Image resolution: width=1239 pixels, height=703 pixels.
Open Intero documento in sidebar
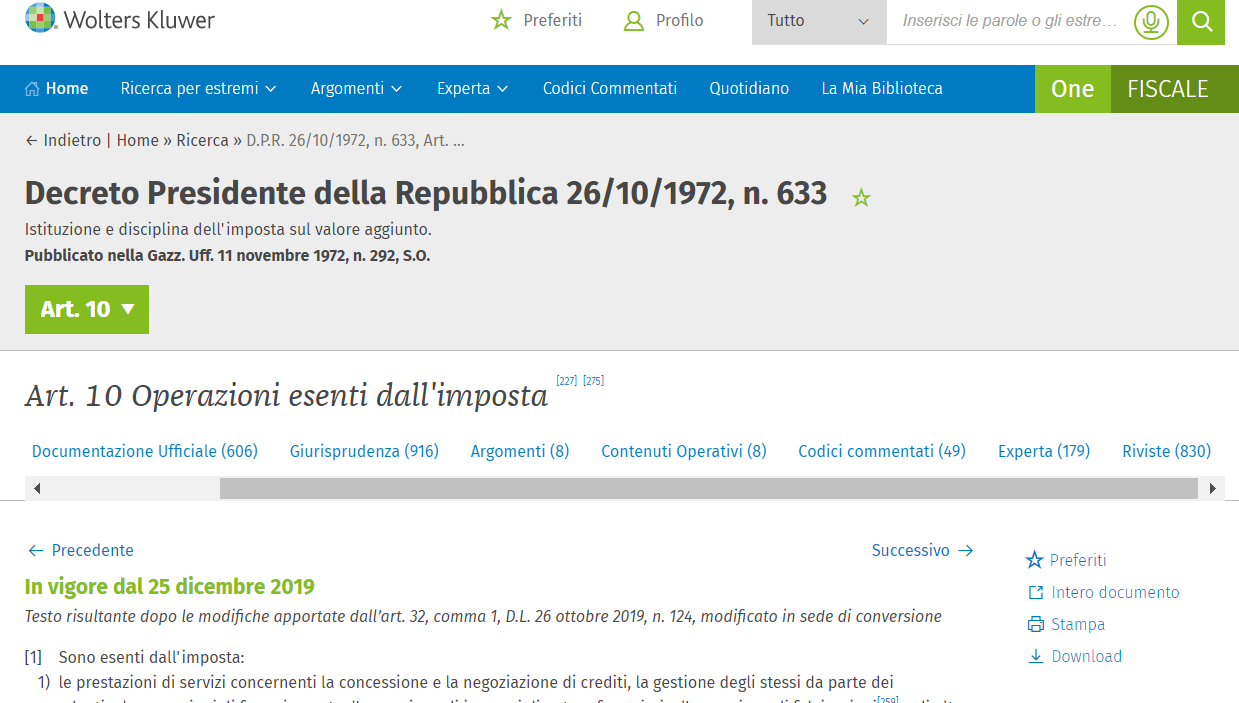pyautogui.click(x=1103, y=592)
